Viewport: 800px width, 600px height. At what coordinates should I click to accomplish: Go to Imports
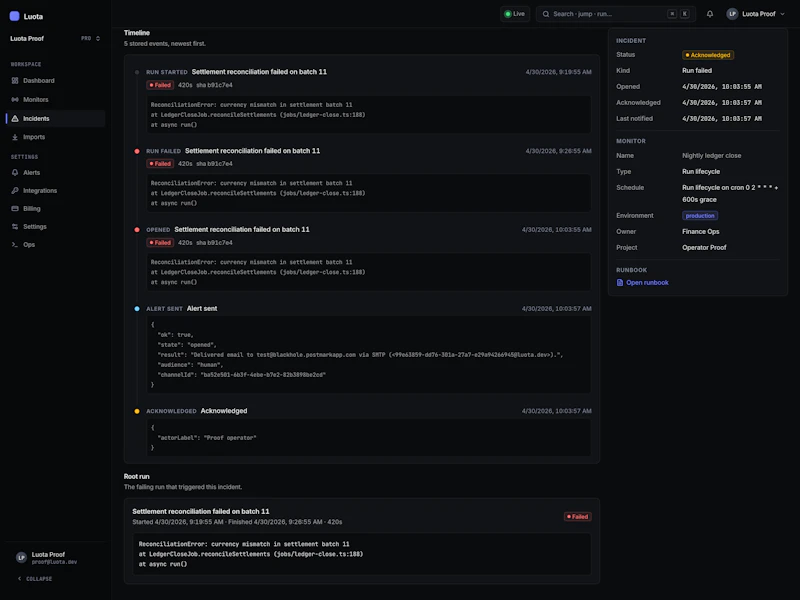(x=56, y=137)
